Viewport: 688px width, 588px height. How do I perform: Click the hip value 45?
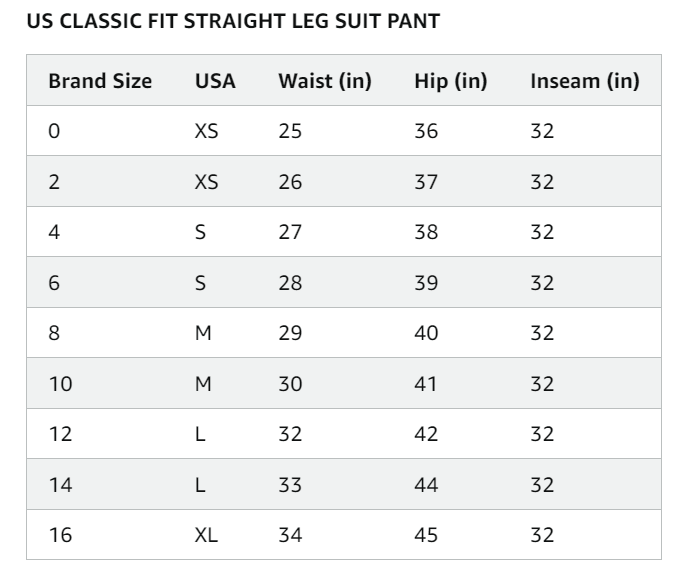point(426,535)
